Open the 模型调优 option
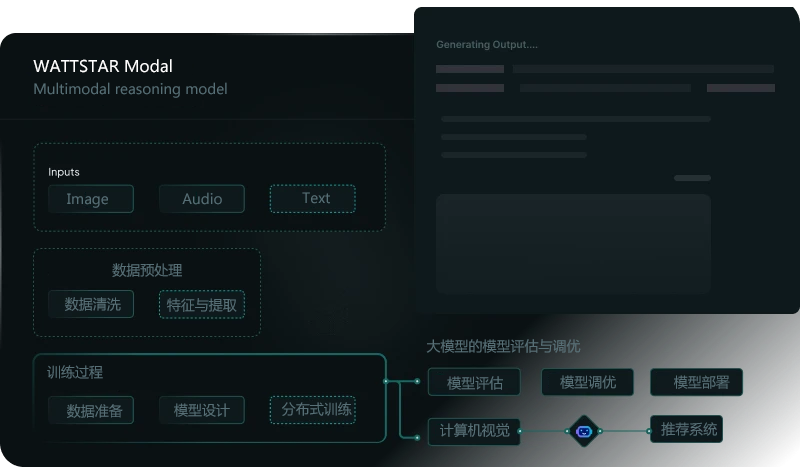The height and width of the screenshot is (467, 800). click(587, 382)
